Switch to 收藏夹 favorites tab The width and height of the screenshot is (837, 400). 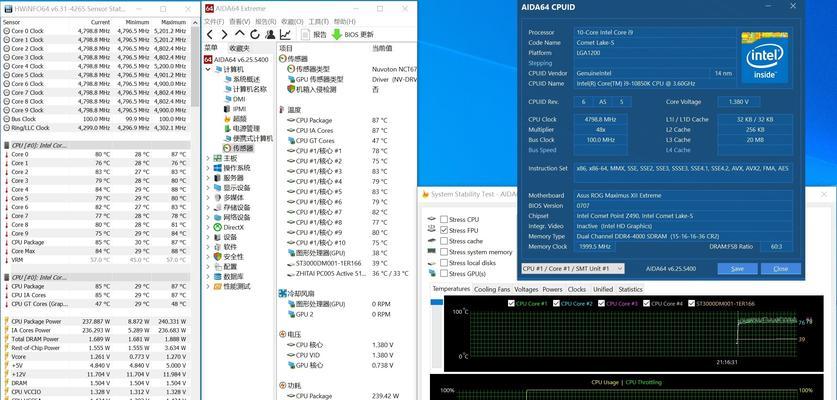coord(239,48)
